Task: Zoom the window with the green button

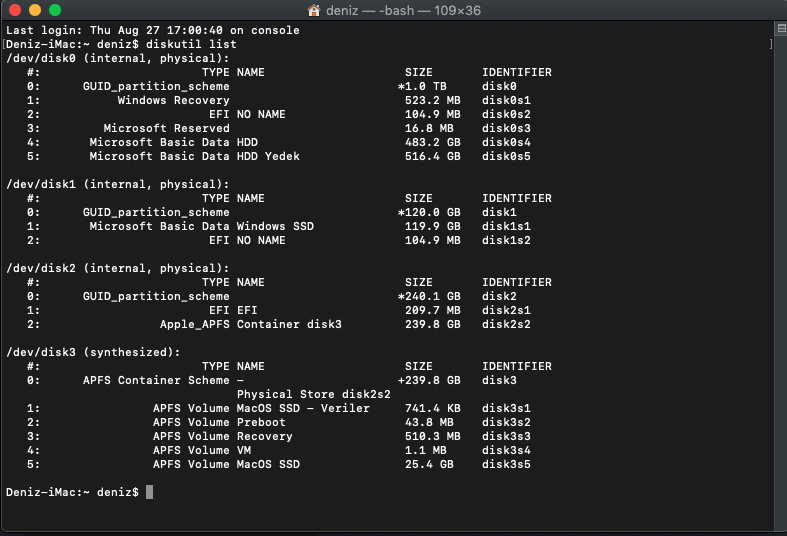Action: (54, 10)
